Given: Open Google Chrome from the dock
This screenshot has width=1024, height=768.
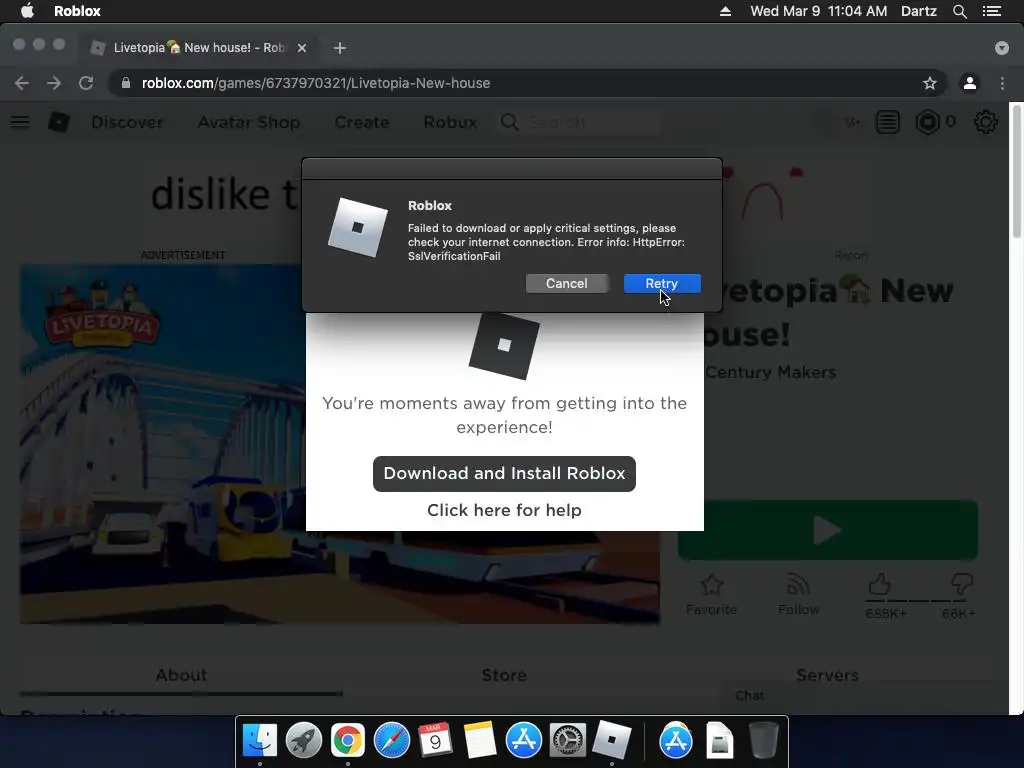Looking at the screenshot, I should (x=347, y=741).
